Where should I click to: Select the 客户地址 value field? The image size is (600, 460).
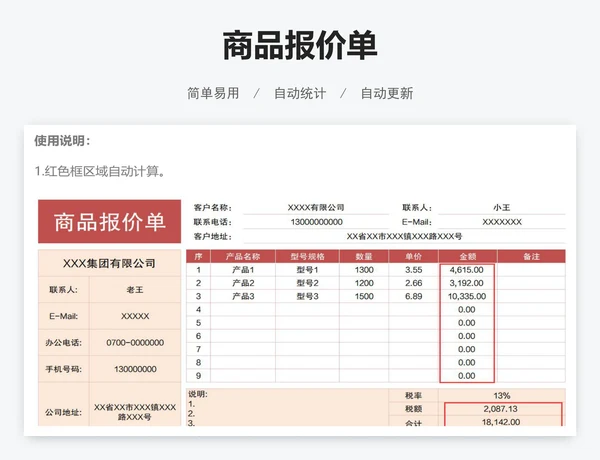pyautogui.click(x=404, y=237)
